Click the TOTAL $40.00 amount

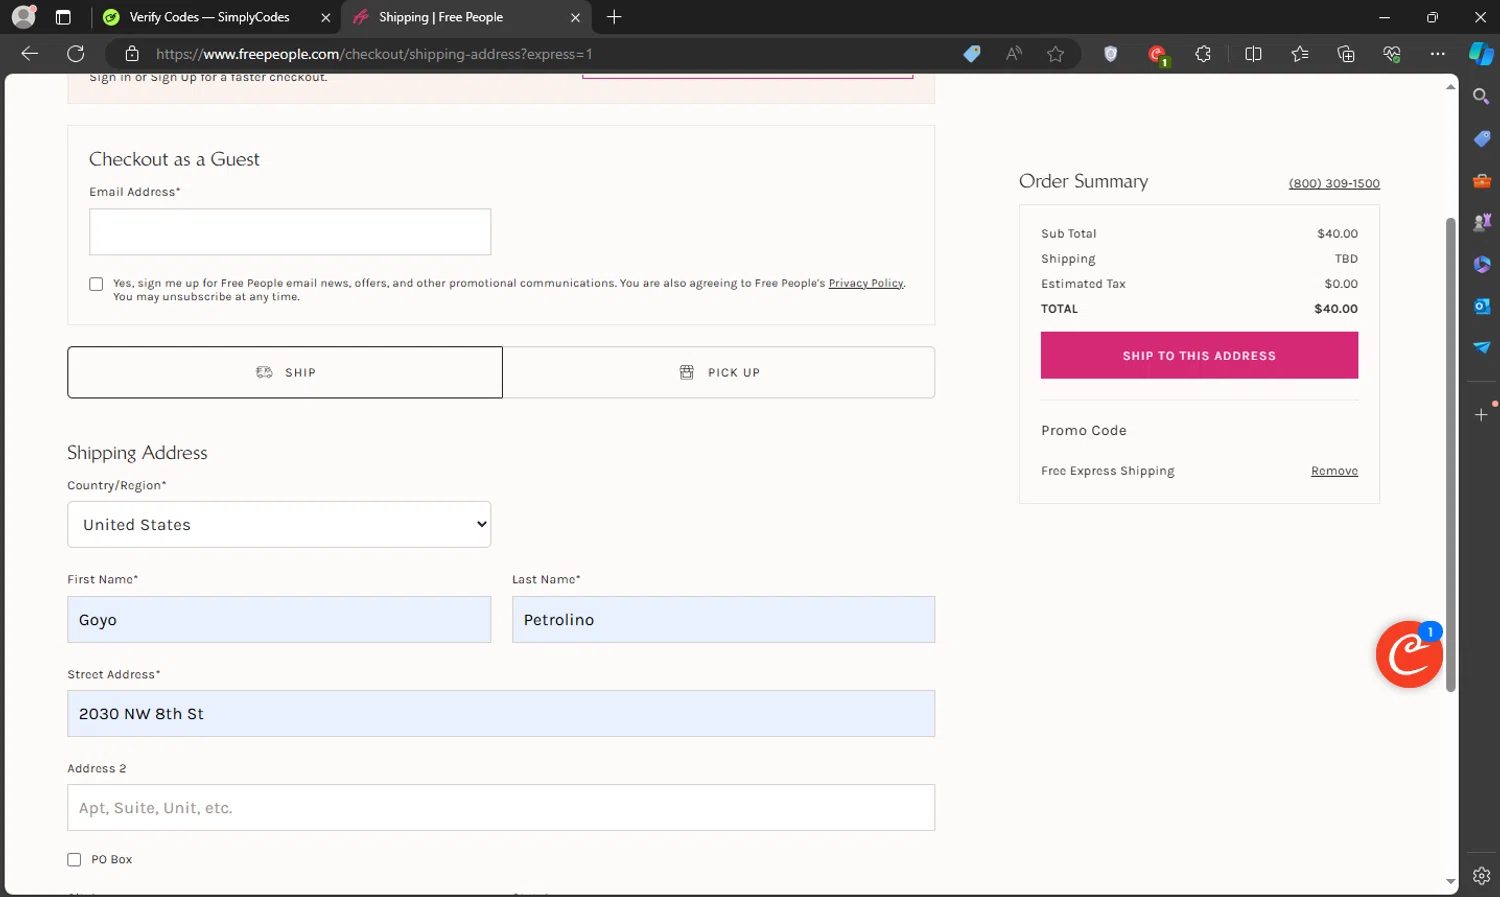point(1335,309)
